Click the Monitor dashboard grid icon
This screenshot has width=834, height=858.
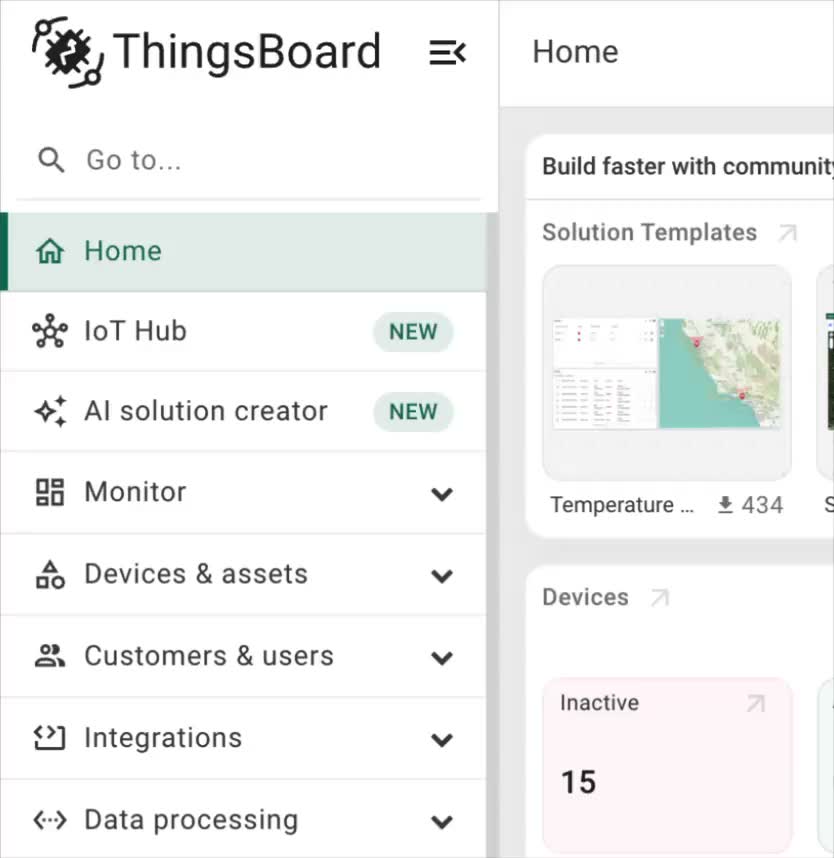pyautogui.click(x=50, y=492)
